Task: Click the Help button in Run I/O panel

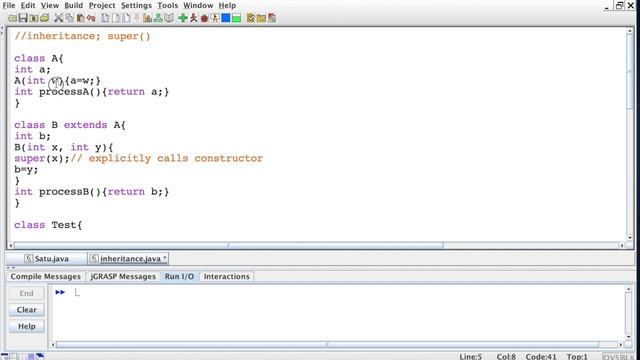Action: click(x=27, y=326)
